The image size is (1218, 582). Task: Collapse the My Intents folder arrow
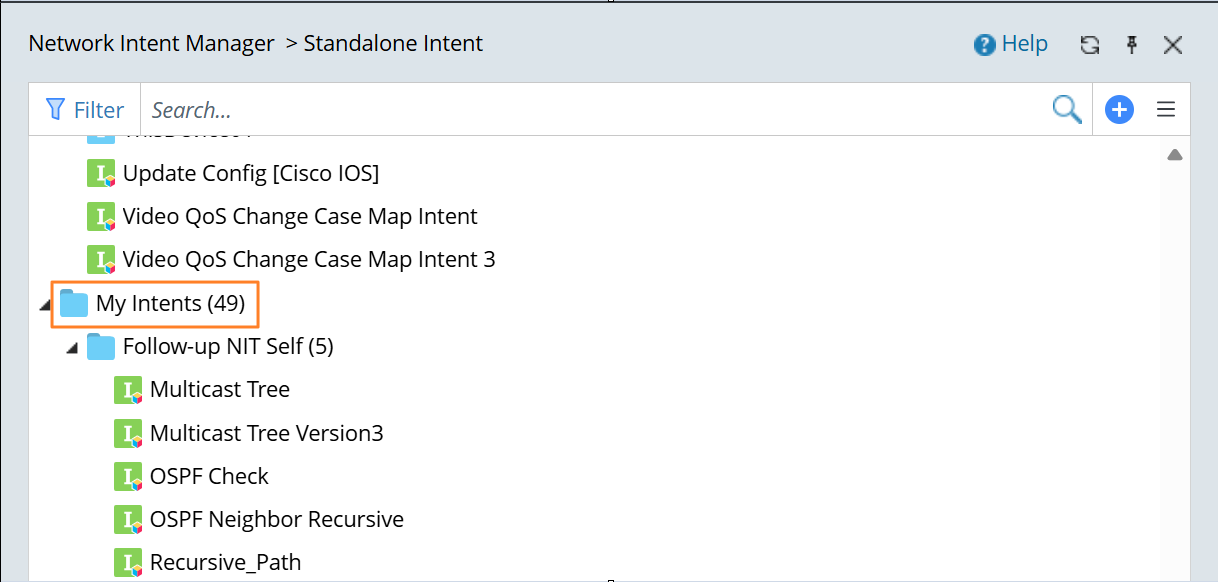pos(45,304)
